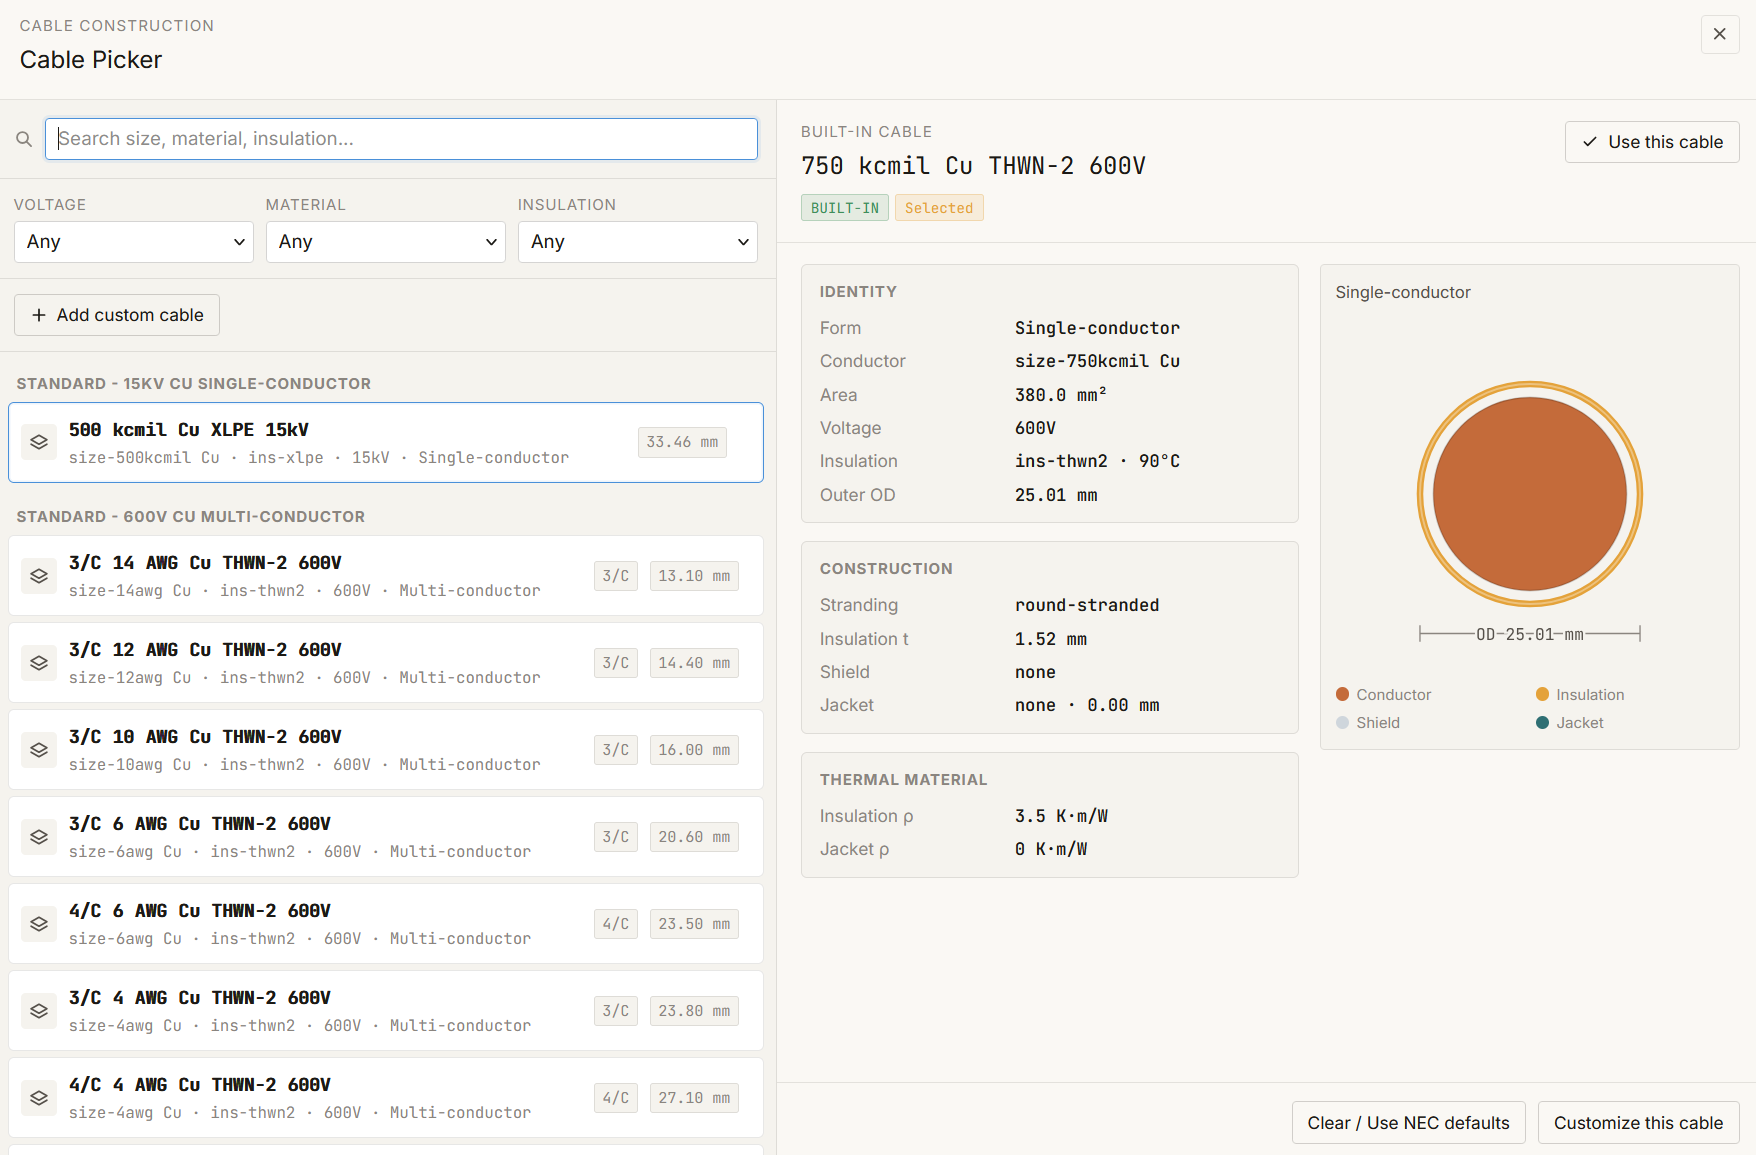The height and width of the screenshot is (1155, 1756).
Task: Click the 23.80 mm diameter badge
Action: 694,1011
